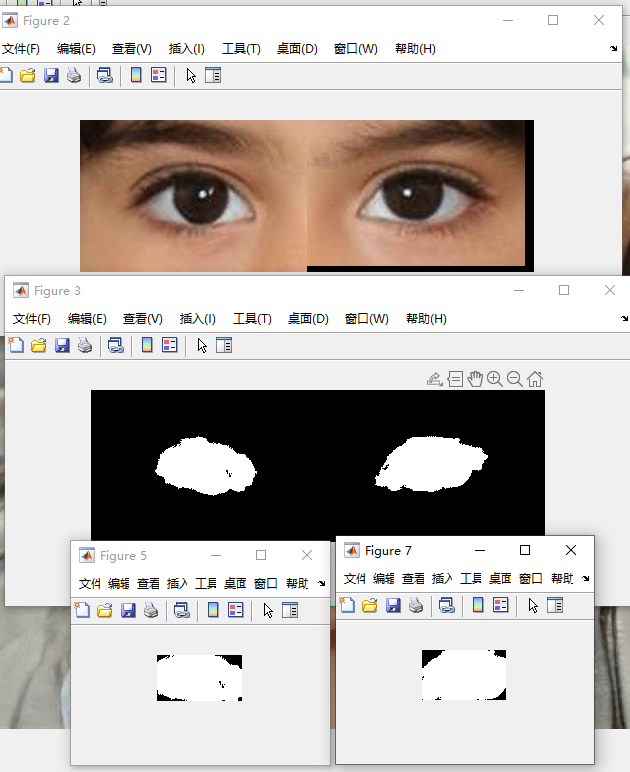New figure icon in Figure 3 toolbar
The width and height of the screenshot is (630, 772).
point(16,345)
